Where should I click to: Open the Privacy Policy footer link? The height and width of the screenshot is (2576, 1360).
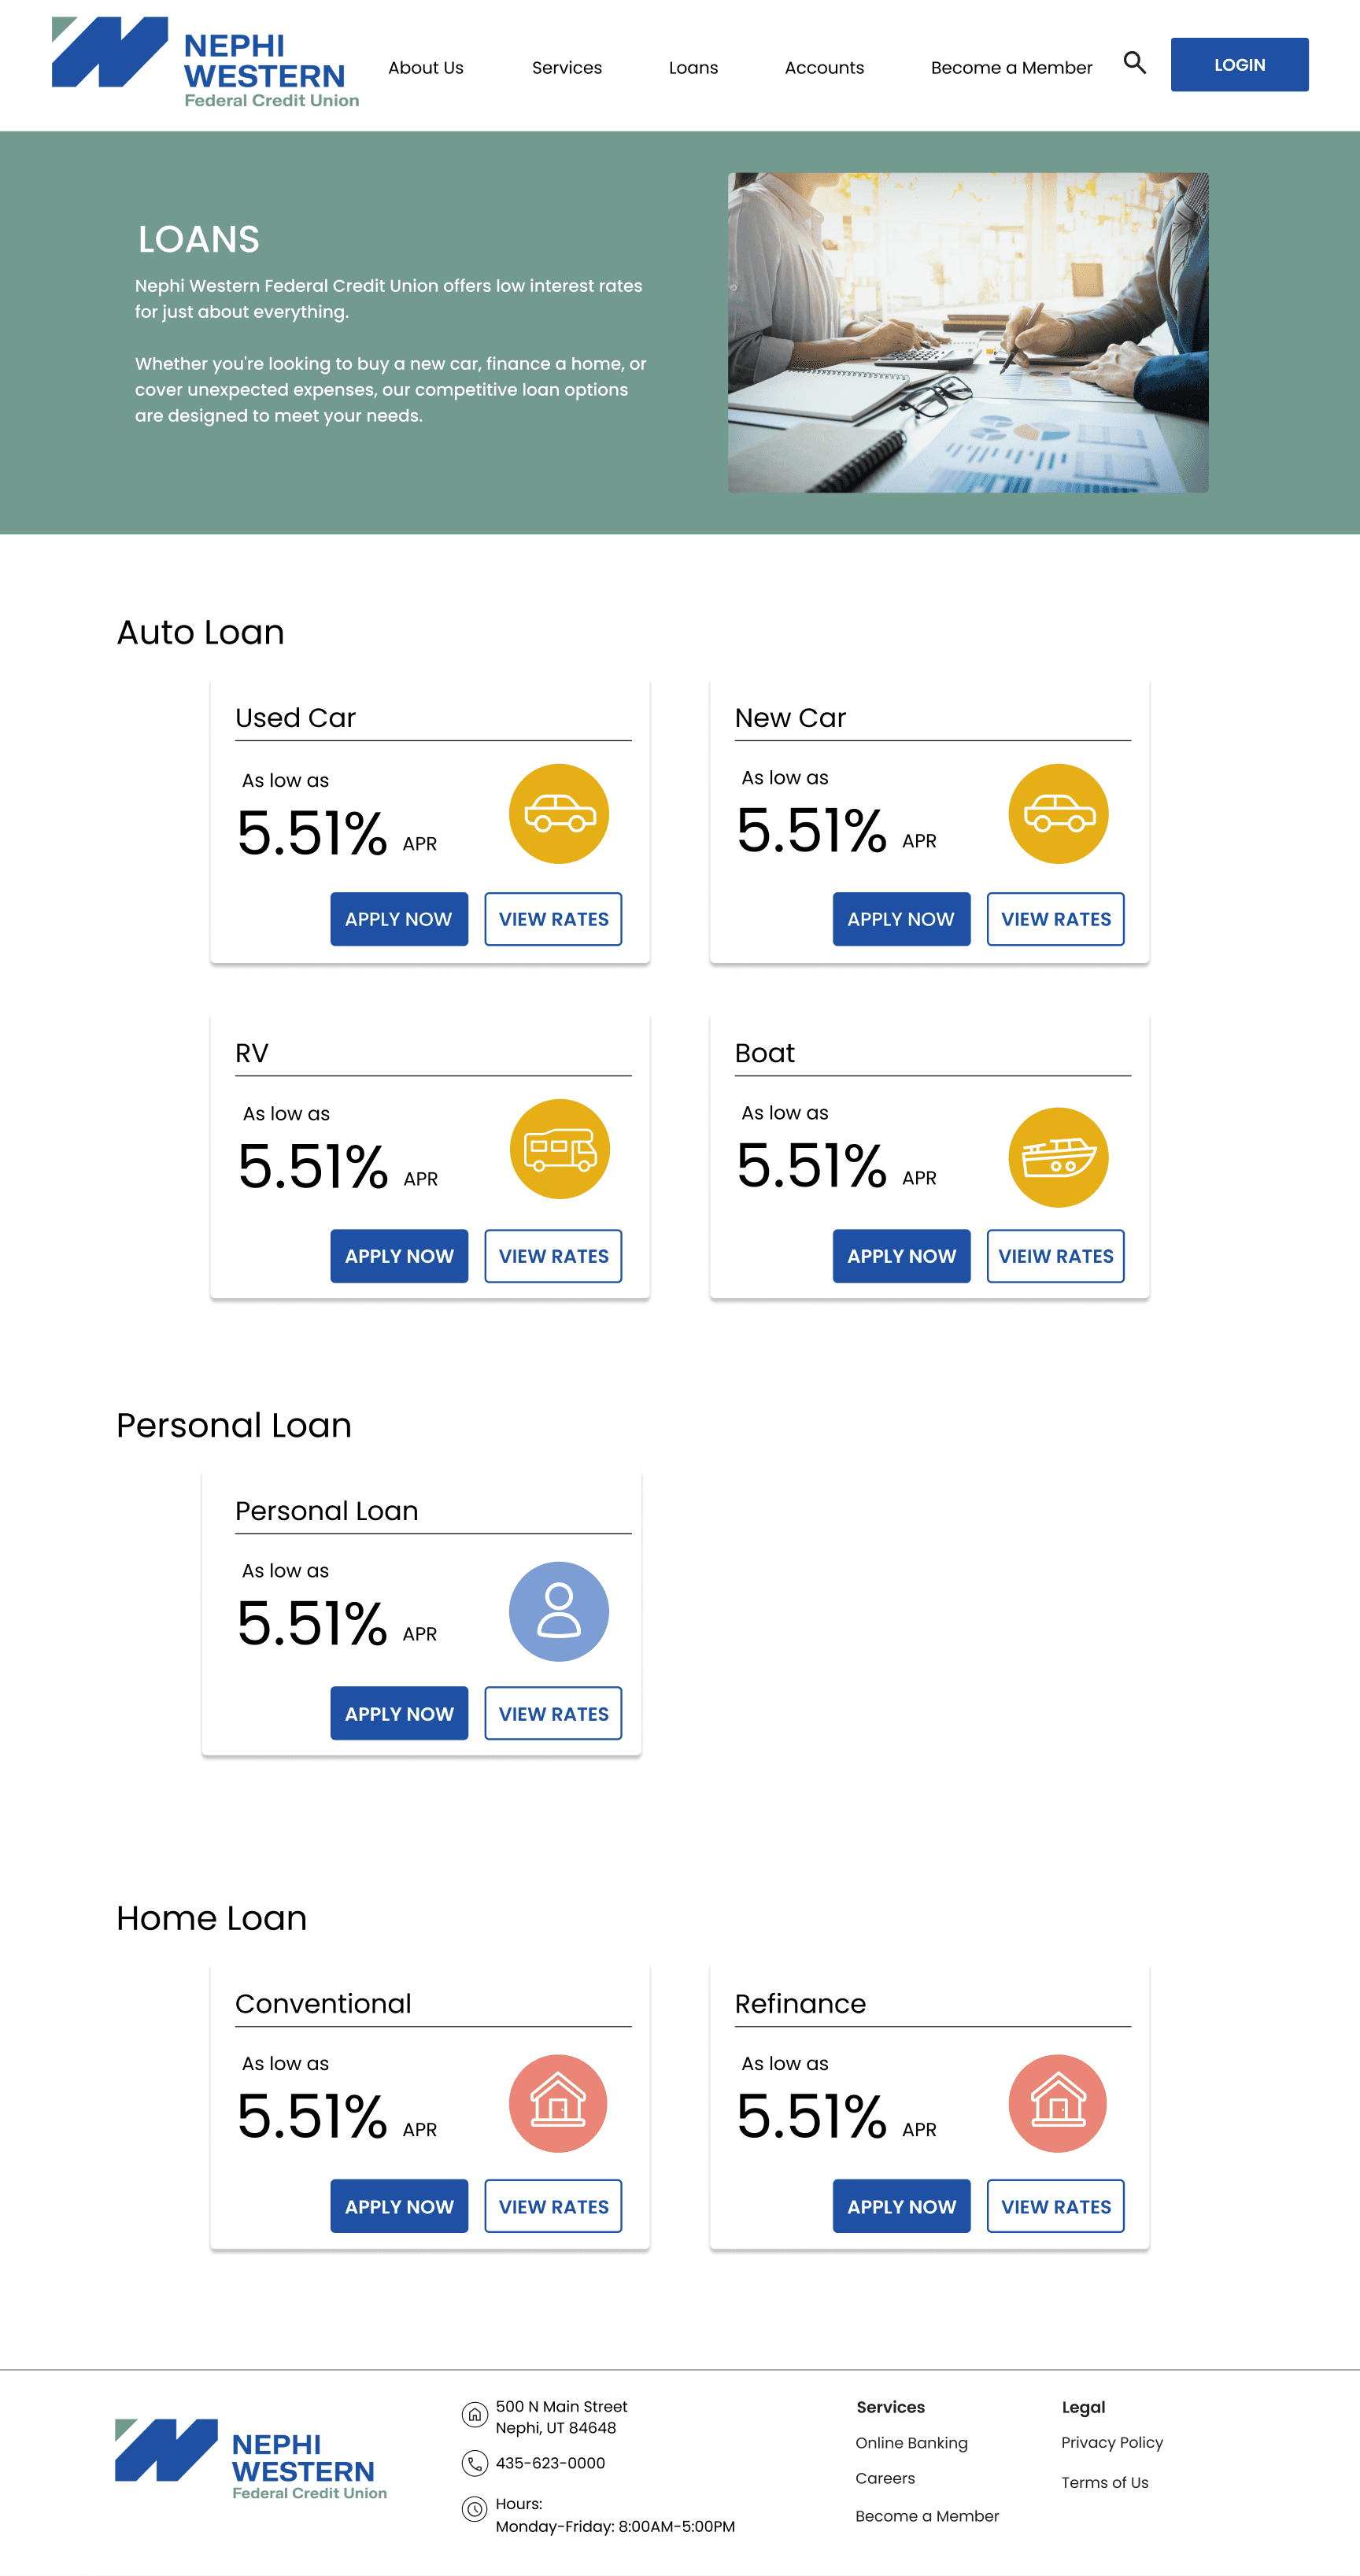coord(1112,2442)
